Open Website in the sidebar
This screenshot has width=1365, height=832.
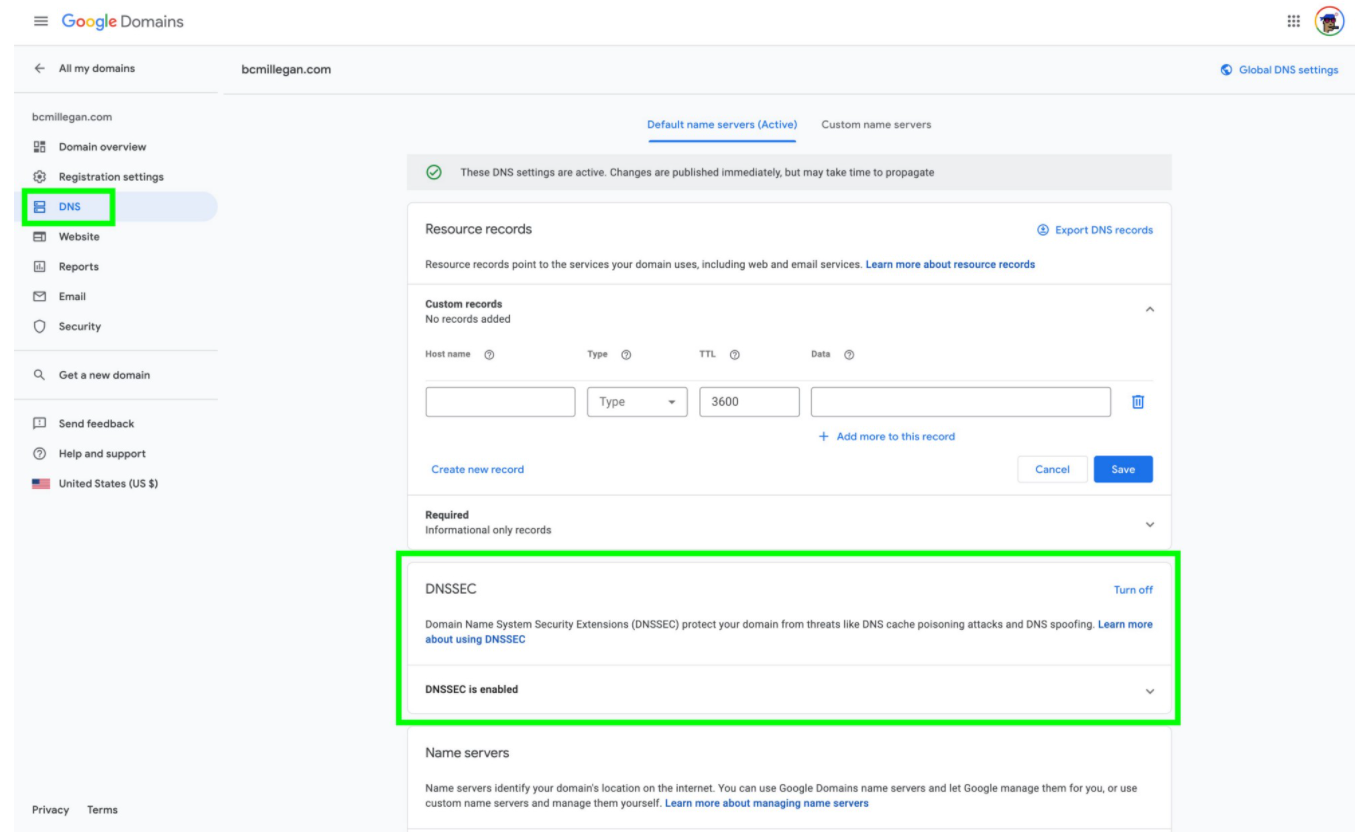[x=79, y=237]
